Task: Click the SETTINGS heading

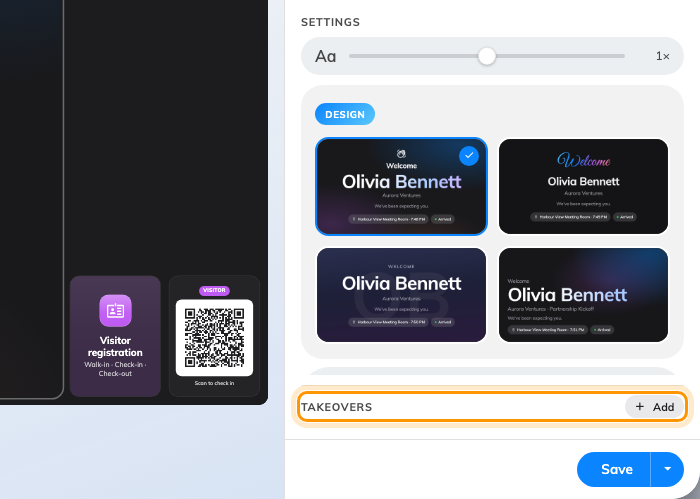Action: 330,22
